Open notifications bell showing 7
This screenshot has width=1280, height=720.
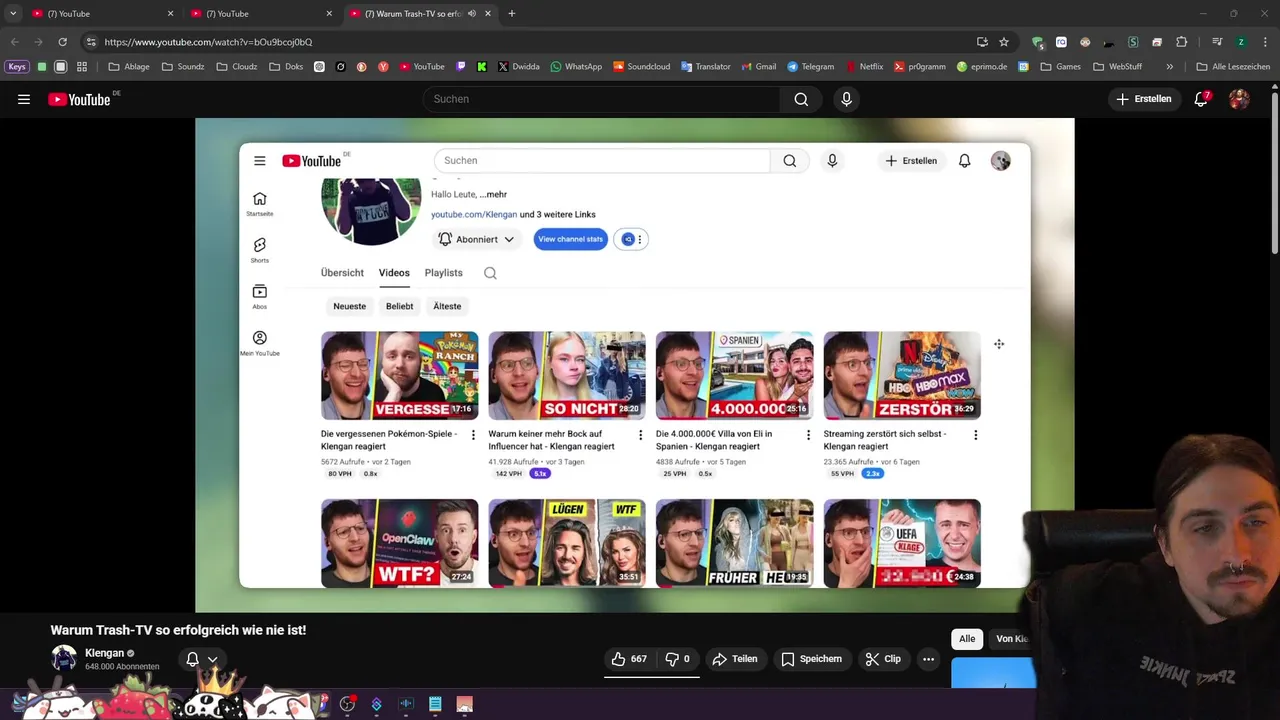point(1202,99)
